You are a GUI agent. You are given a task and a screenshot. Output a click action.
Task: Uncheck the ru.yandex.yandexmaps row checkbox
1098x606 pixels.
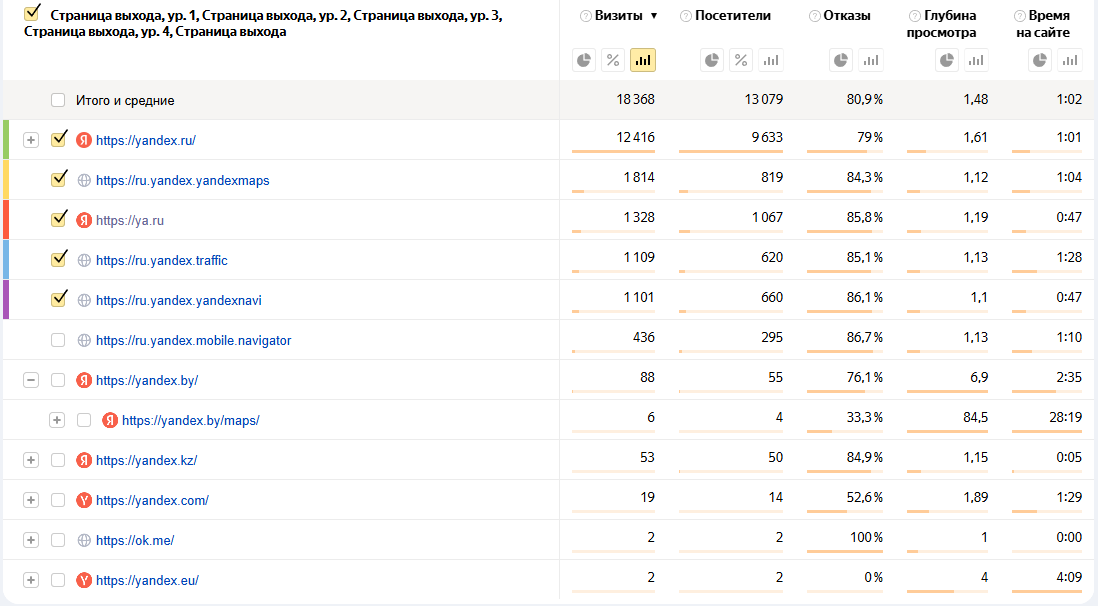[59, 179]
